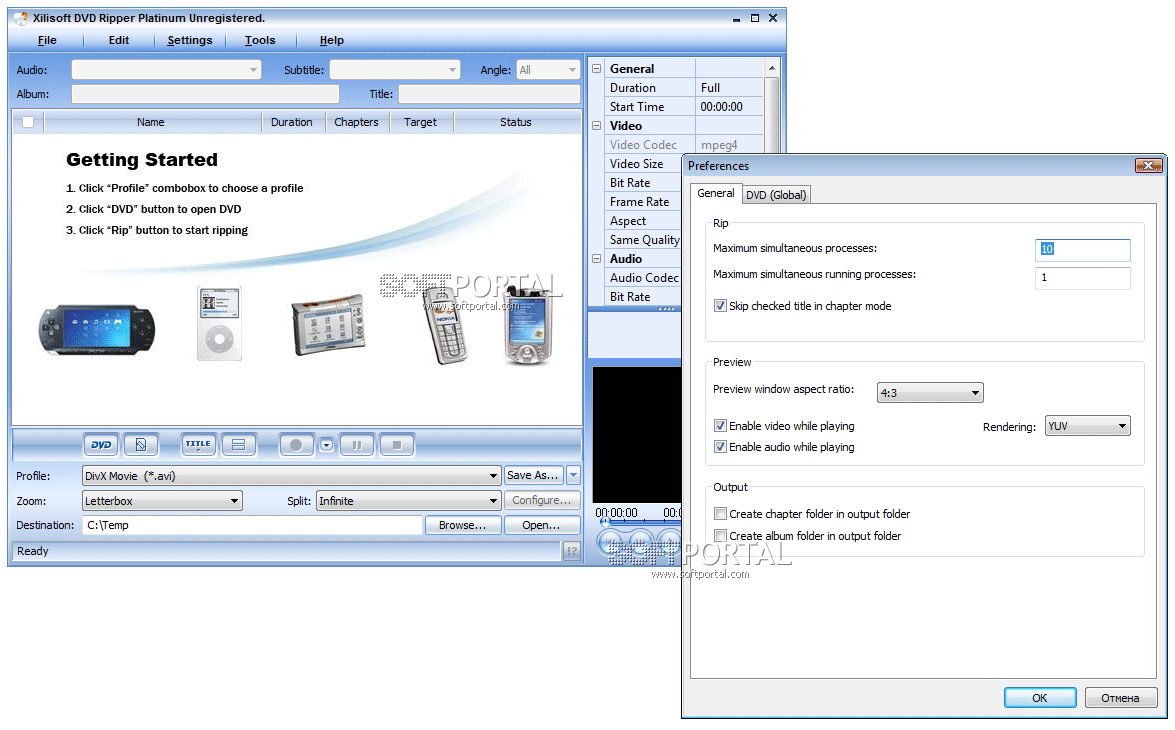Click the Title text field
The image size is (1175, 730).
(489, 94)
